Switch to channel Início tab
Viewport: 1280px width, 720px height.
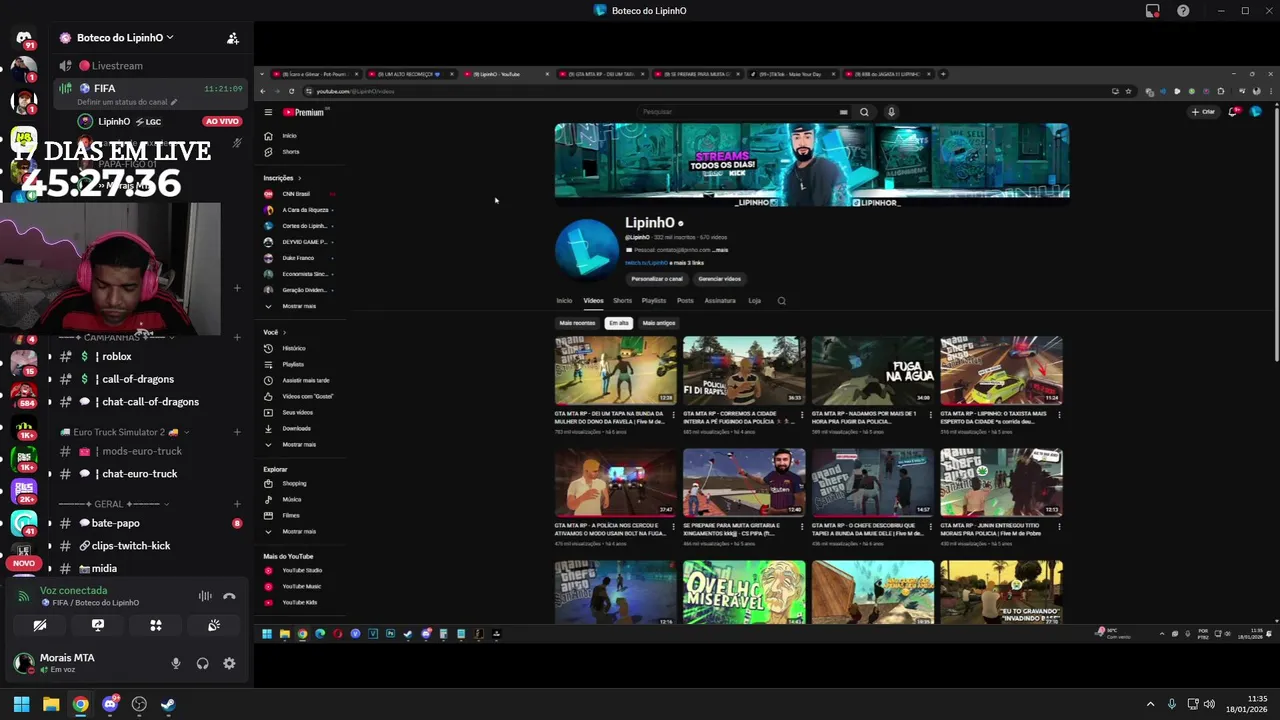click(x=564, y=300)
